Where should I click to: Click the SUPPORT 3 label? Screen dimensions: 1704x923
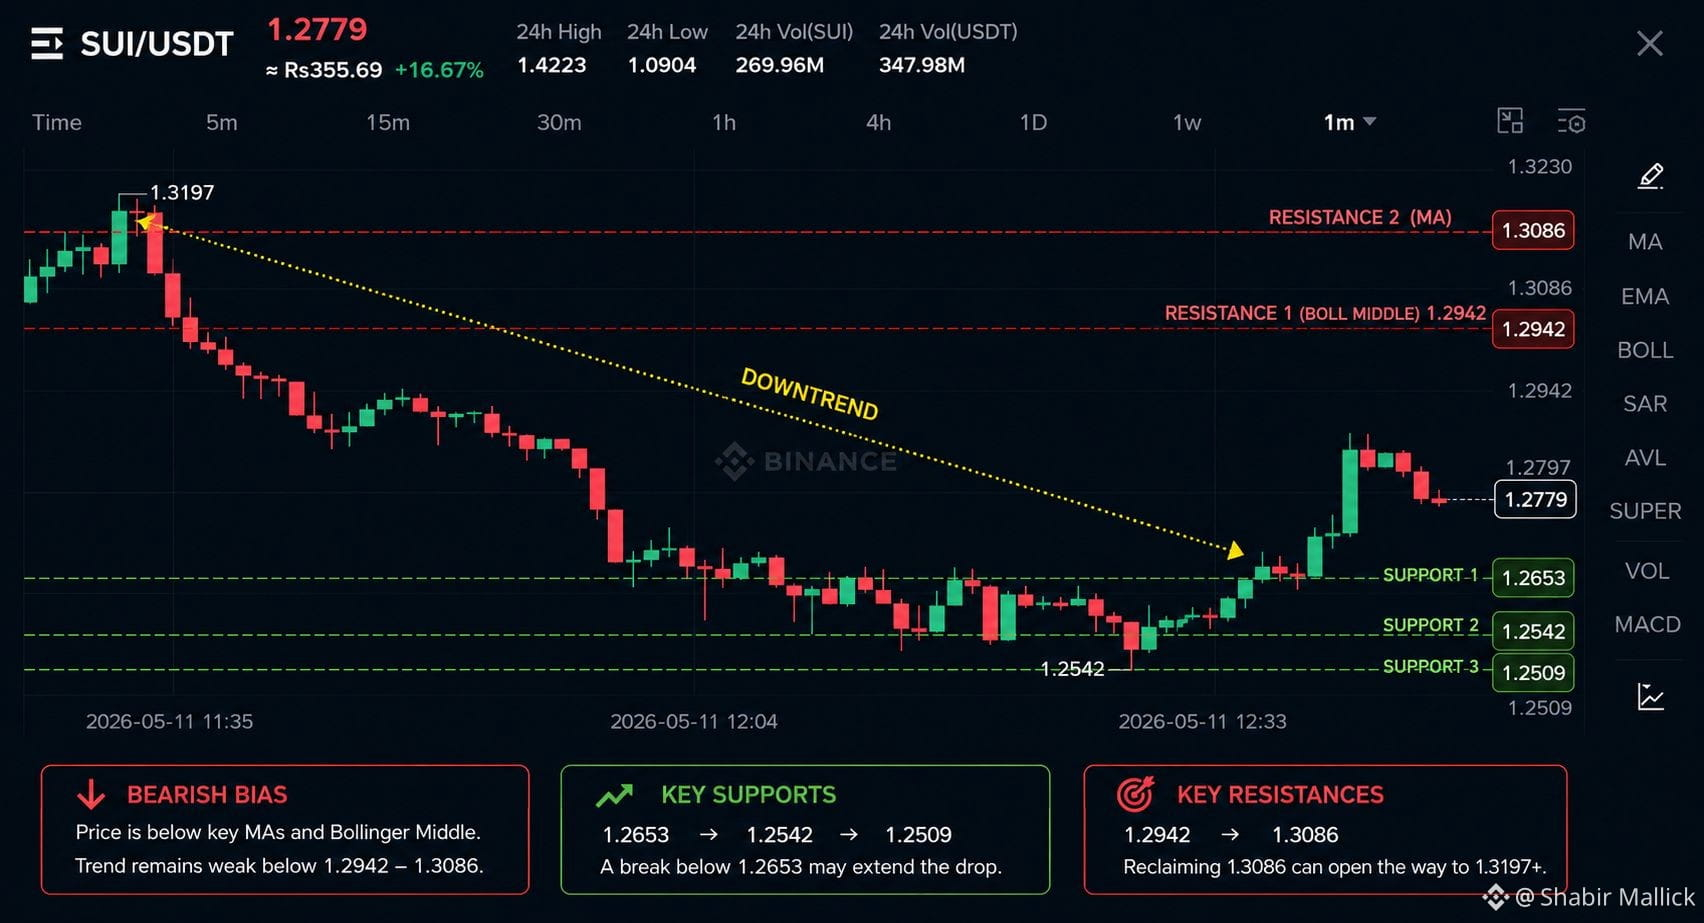(1430, 666)
